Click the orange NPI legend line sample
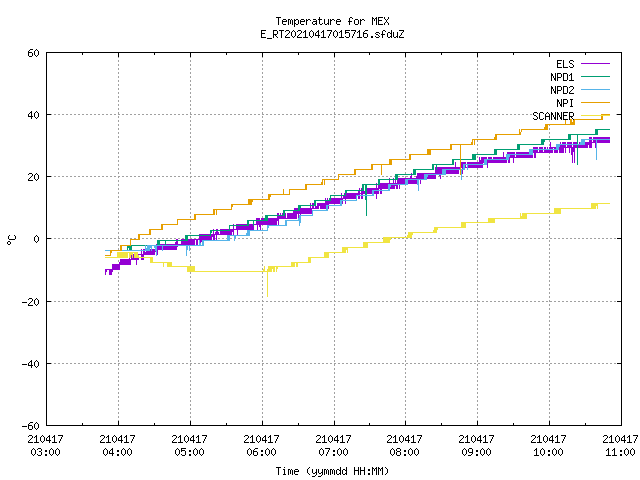Image resolution: width=640 pixels, height=480 pixels. coord(595,103)
